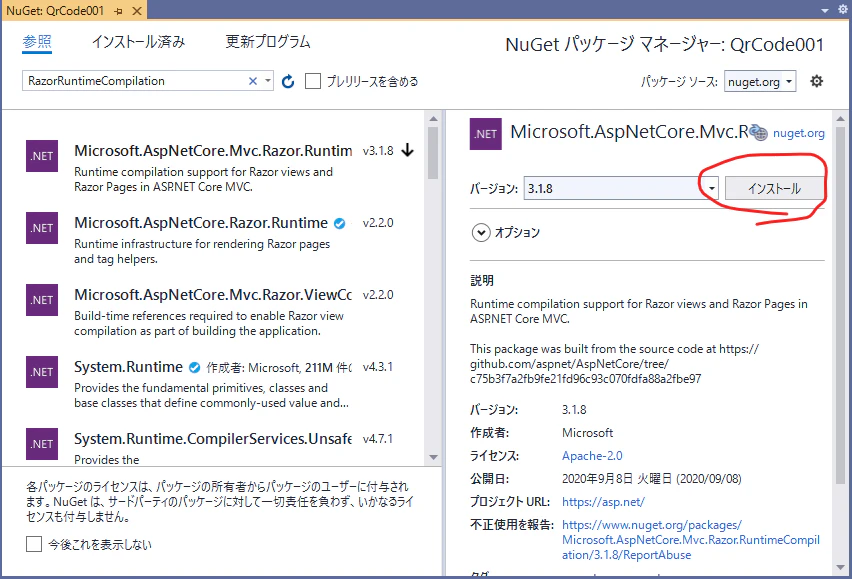Click verified badge next to System.Runtime

click(x=195, y=368)
